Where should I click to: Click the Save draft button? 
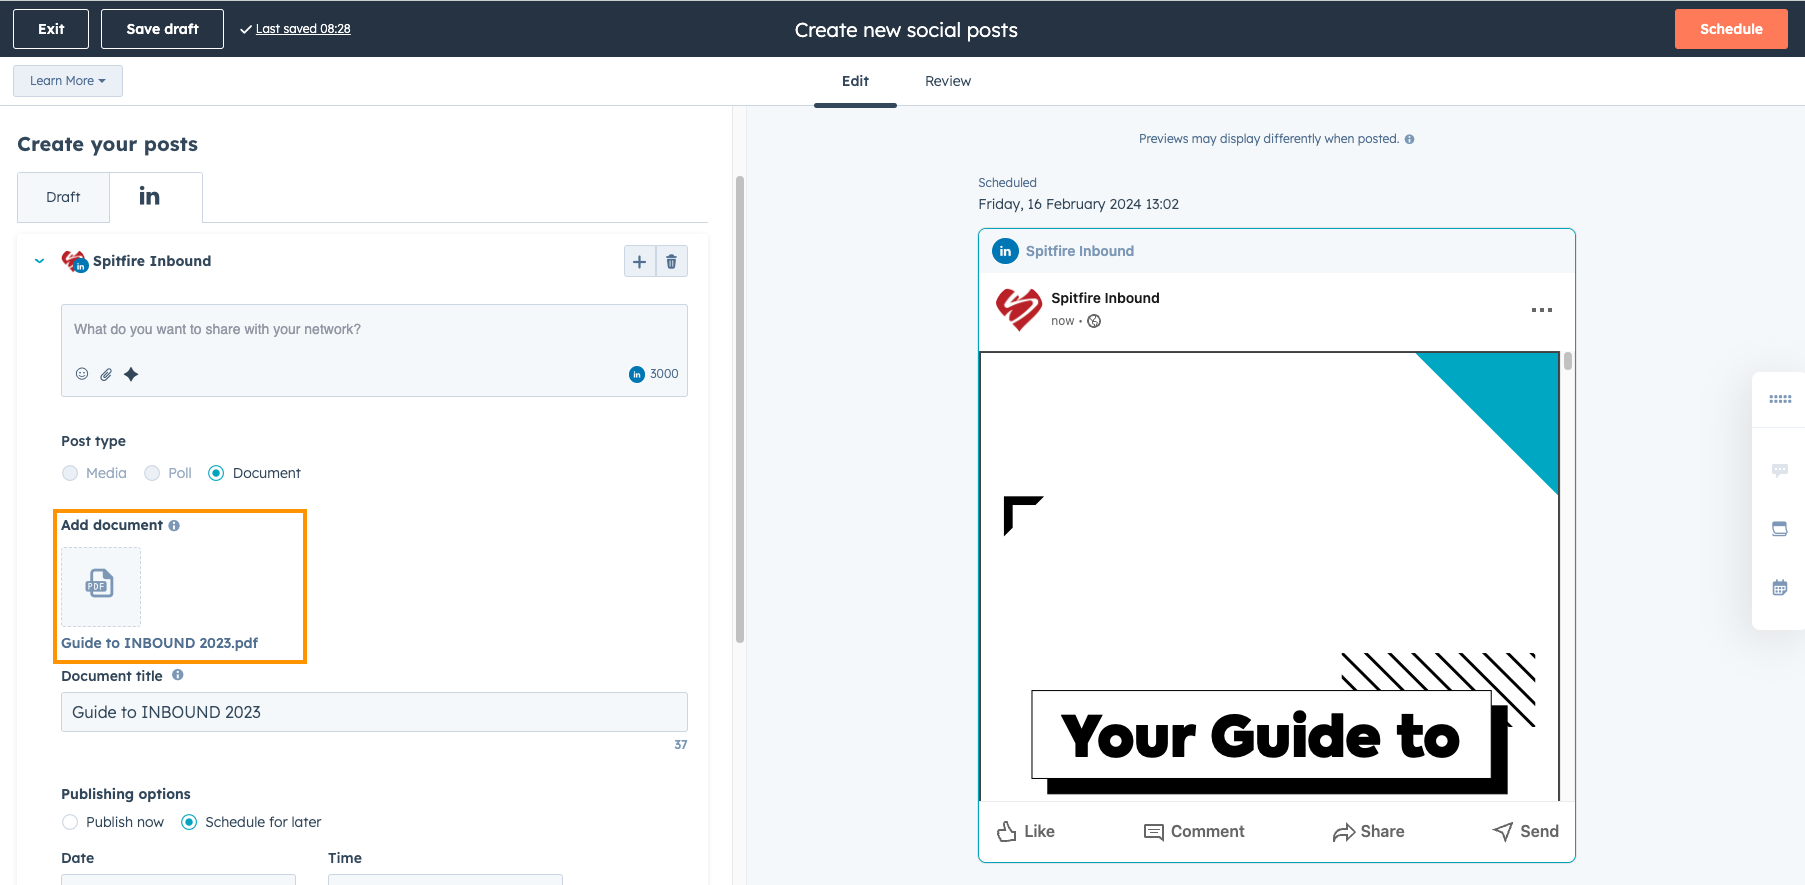pos(162,29)
